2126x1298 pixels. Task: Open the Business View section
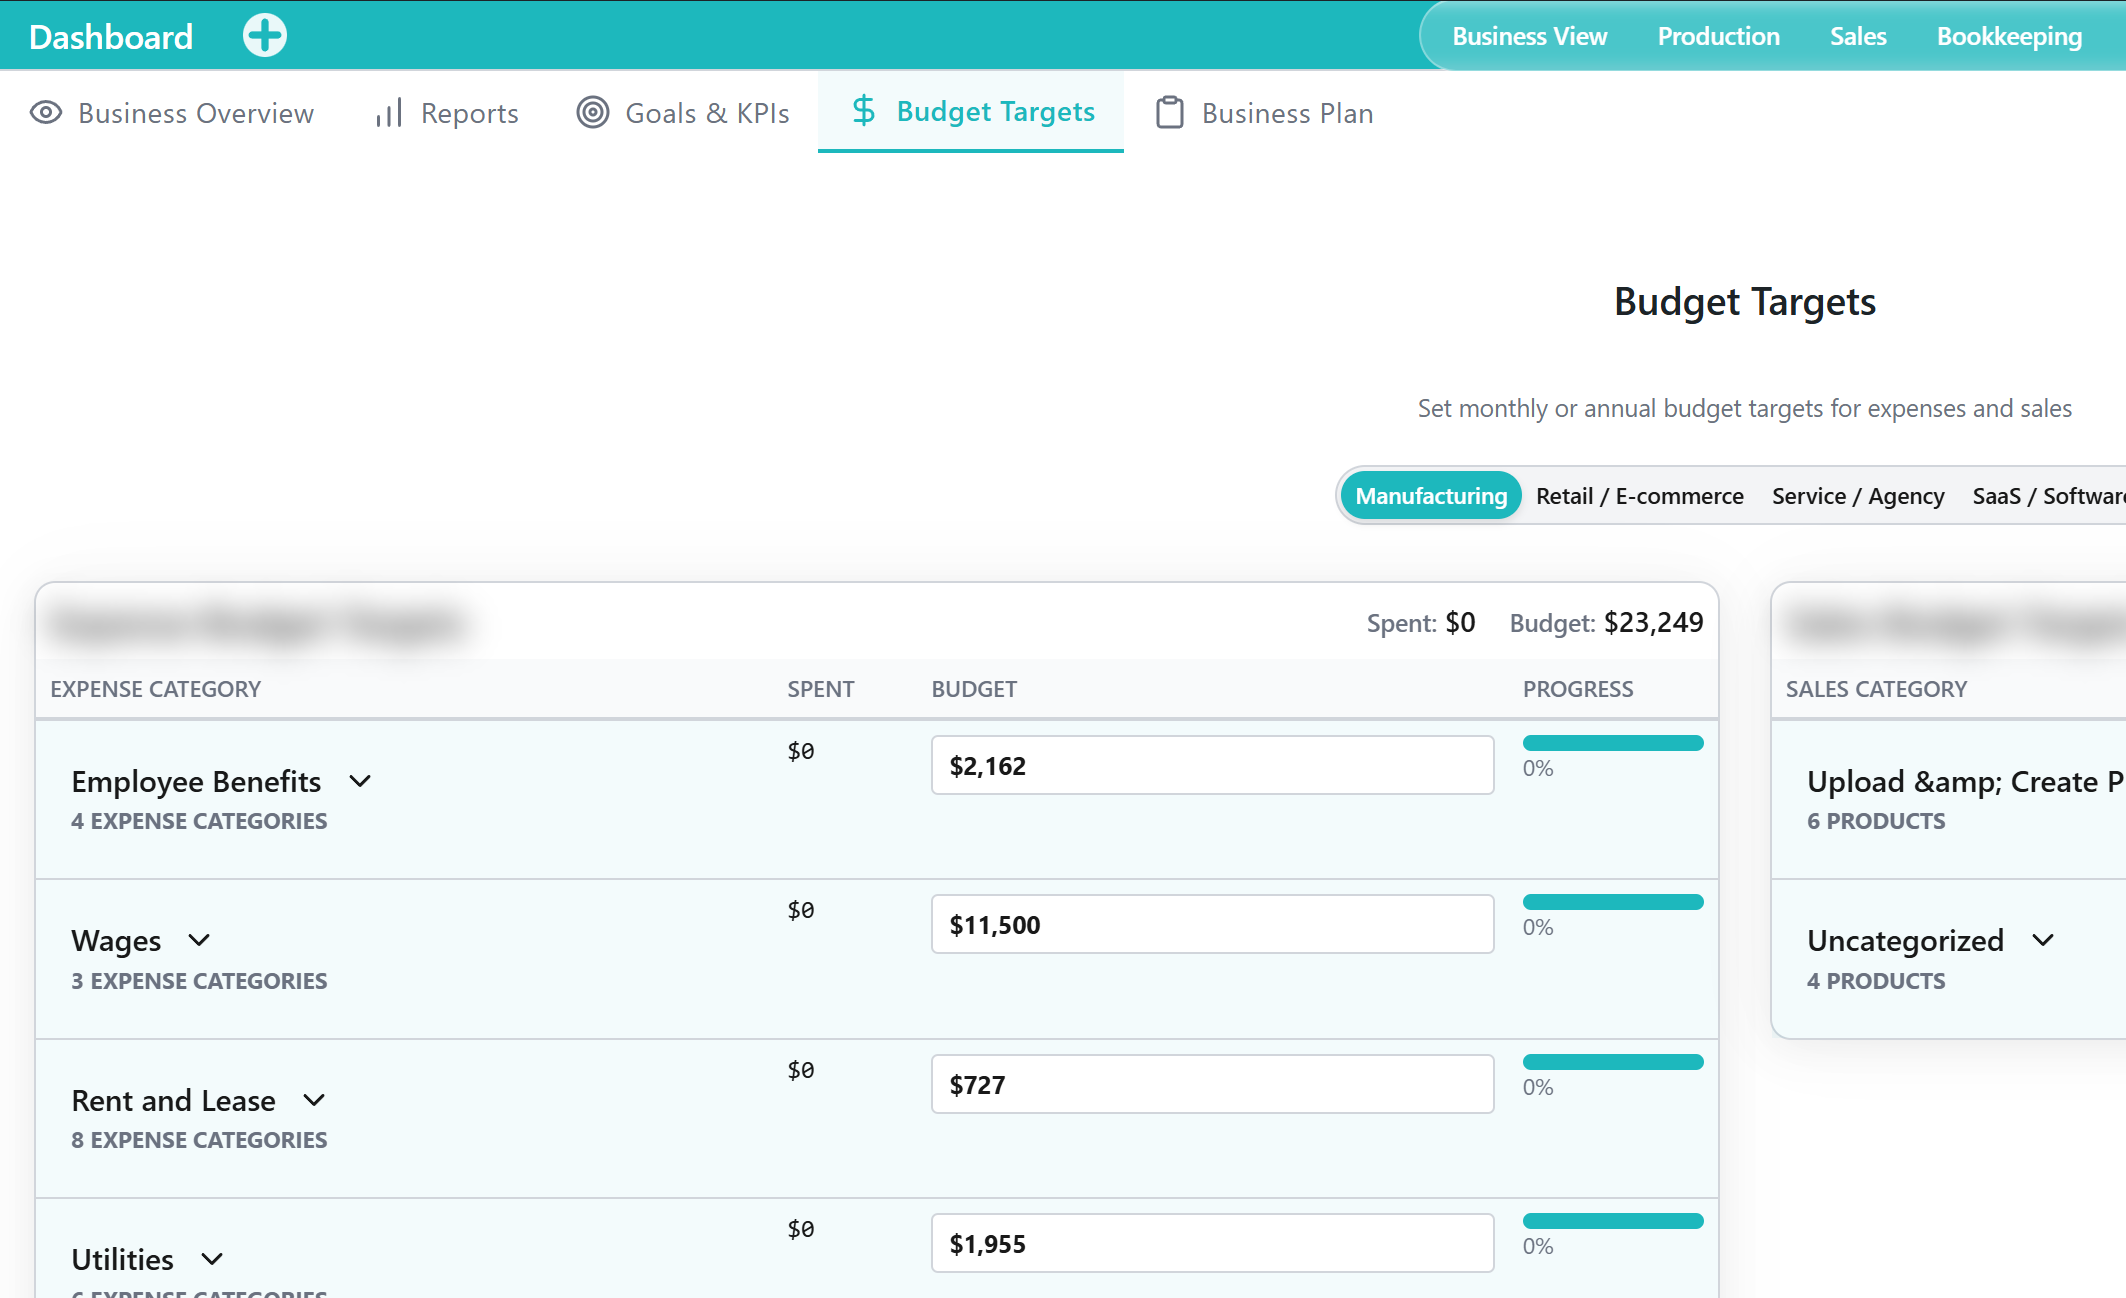pos(1529,36)
